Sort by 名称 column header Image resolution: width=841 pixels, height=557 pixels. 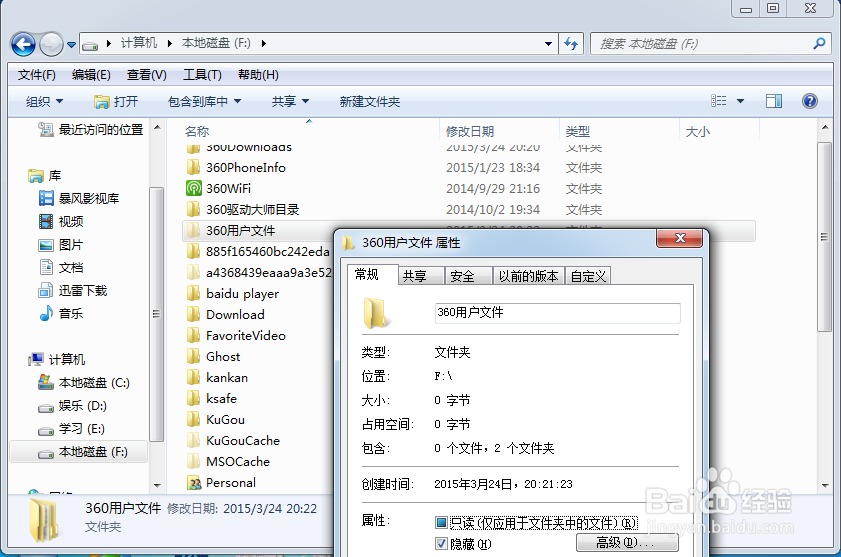197,131
